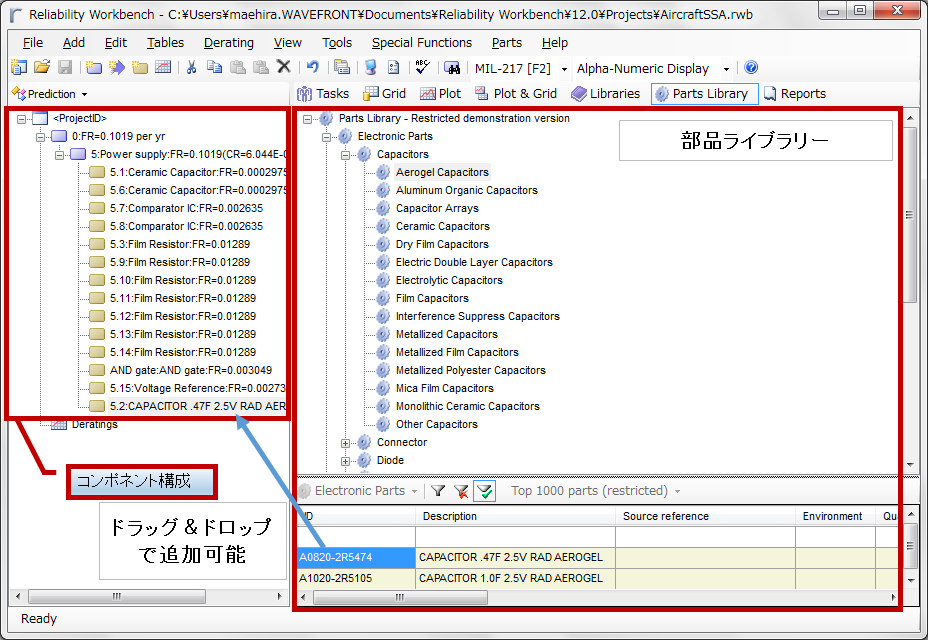
Task: Collapse the <ProjectID> tree node
Action: pos(21,119)
